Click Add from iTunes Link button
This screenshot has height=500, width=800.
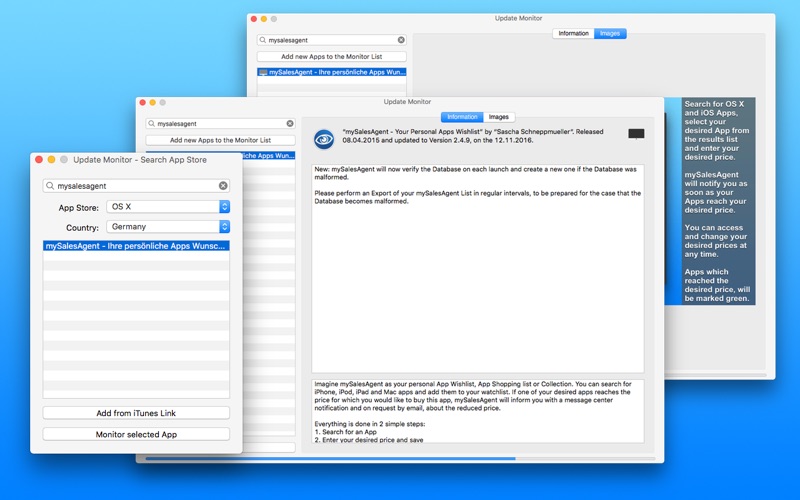[x=136, y=413]
